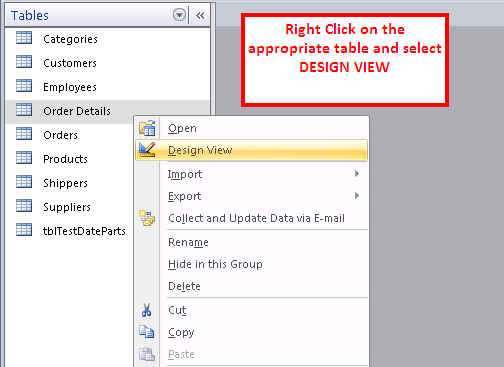
Task: Expand the Export submenu arrow
Action: (357, 196)
